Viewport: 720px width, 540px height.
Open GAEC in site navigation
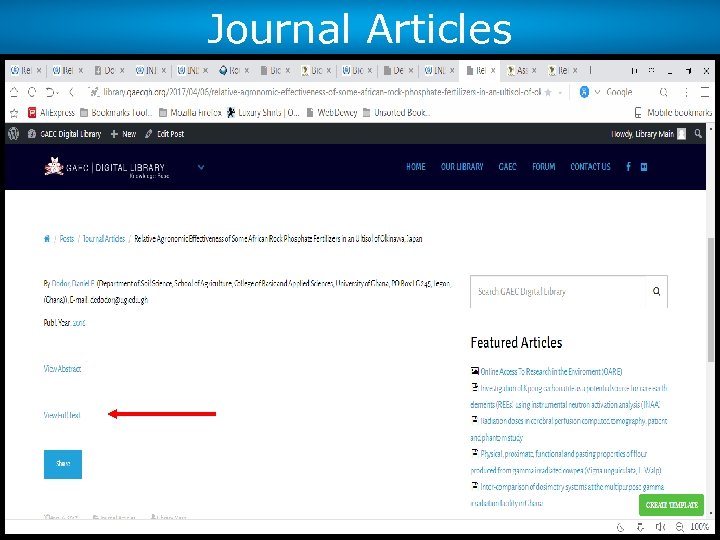point(507,167)
